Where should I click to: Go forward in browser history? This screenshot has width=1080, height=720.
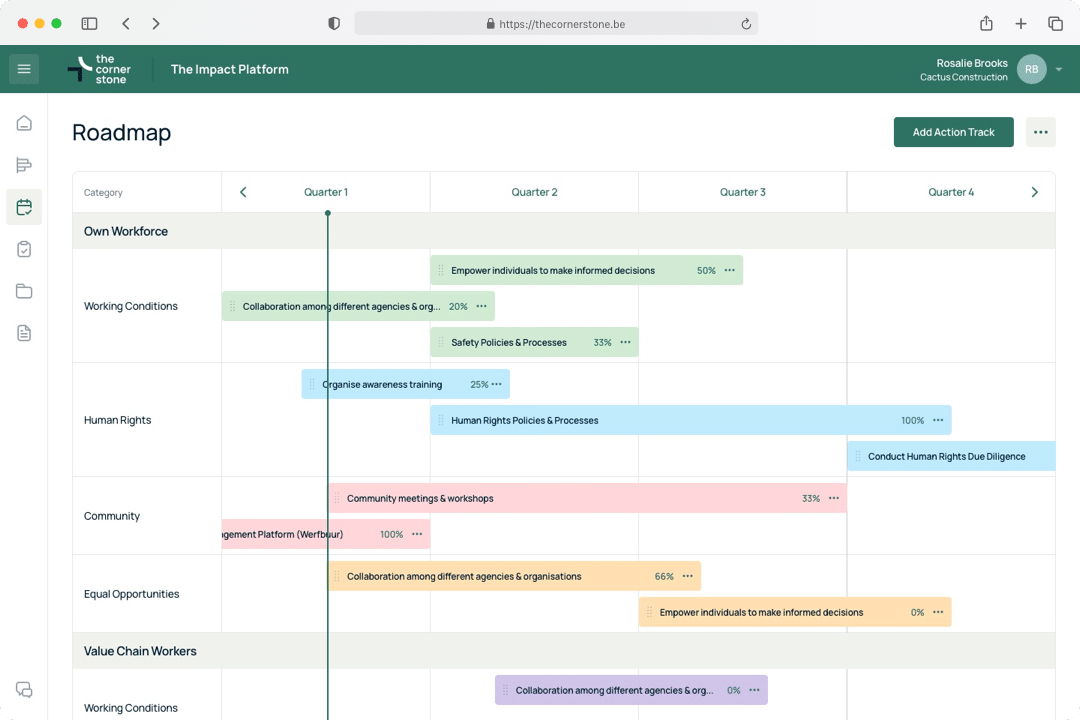(156, 23)
